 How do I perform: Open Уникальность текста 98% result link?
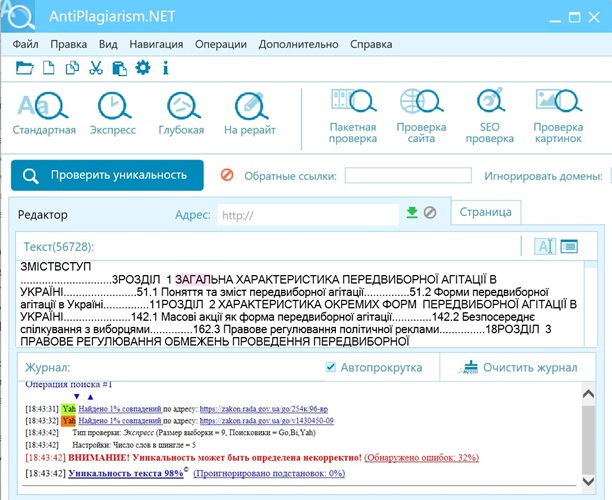126,473
